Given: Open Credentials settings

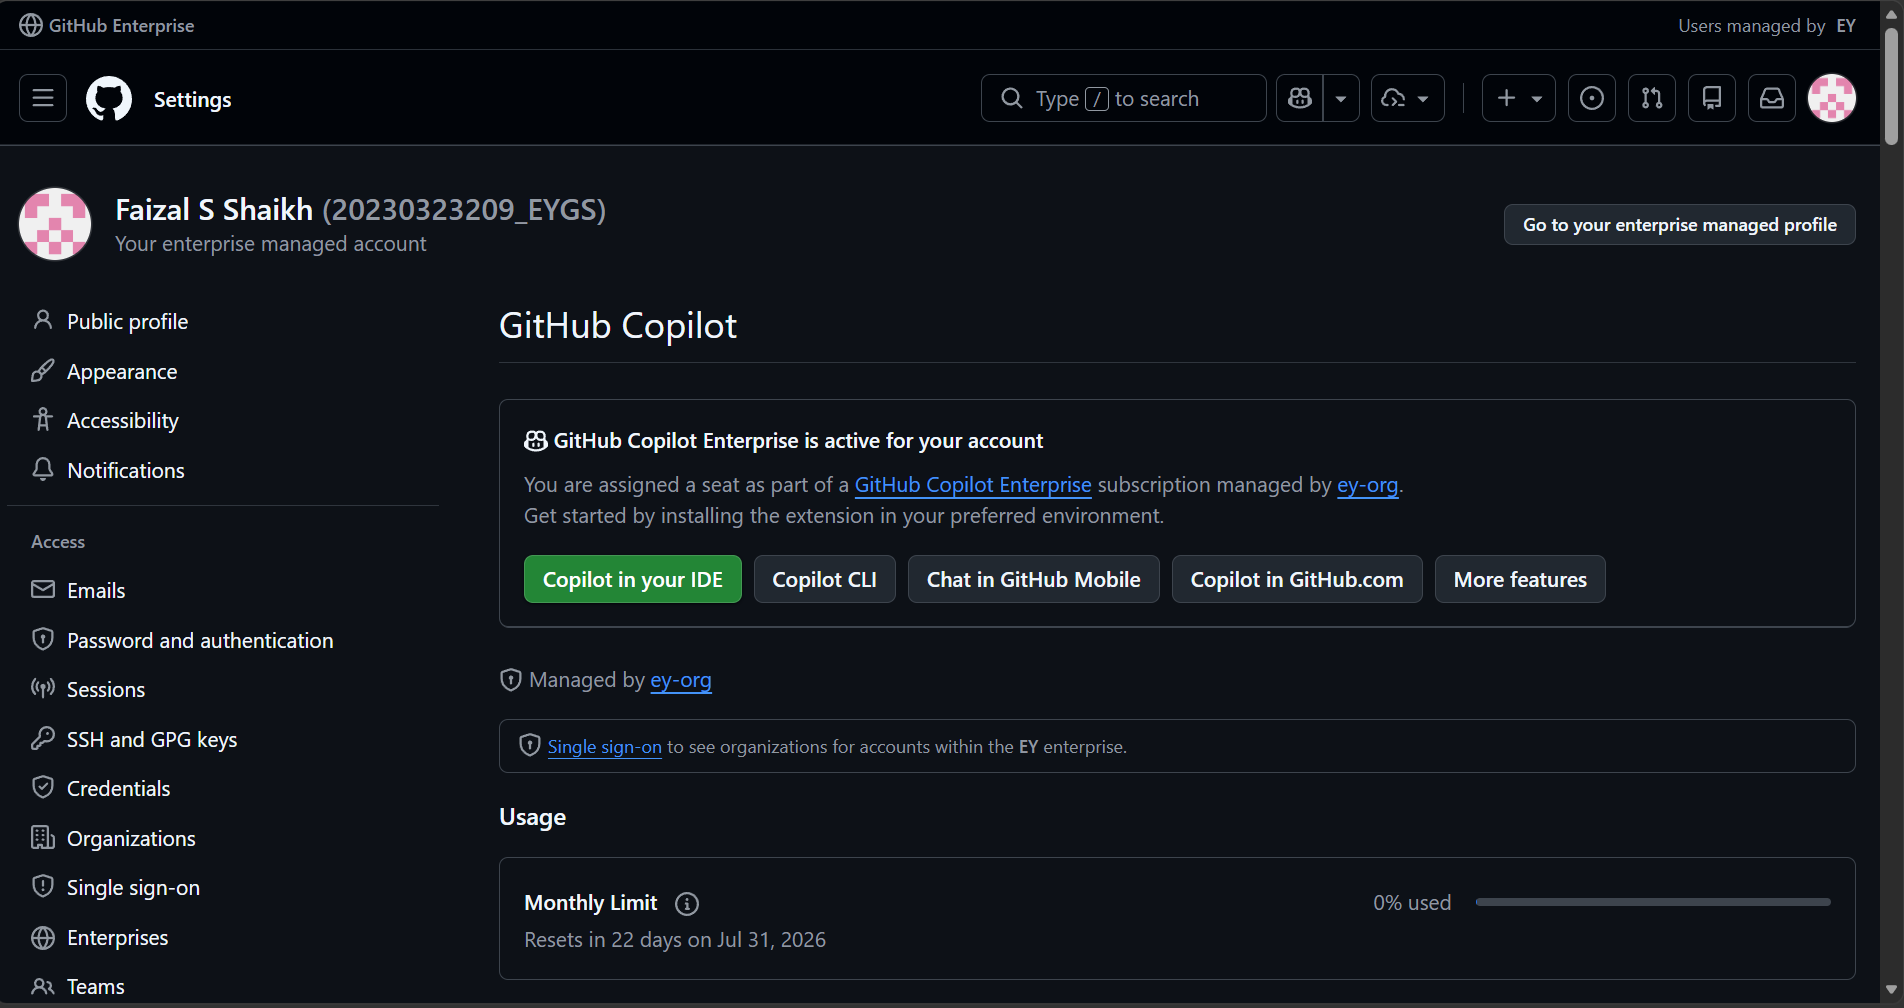Looking at the screenshot, I should coord(118,788).
